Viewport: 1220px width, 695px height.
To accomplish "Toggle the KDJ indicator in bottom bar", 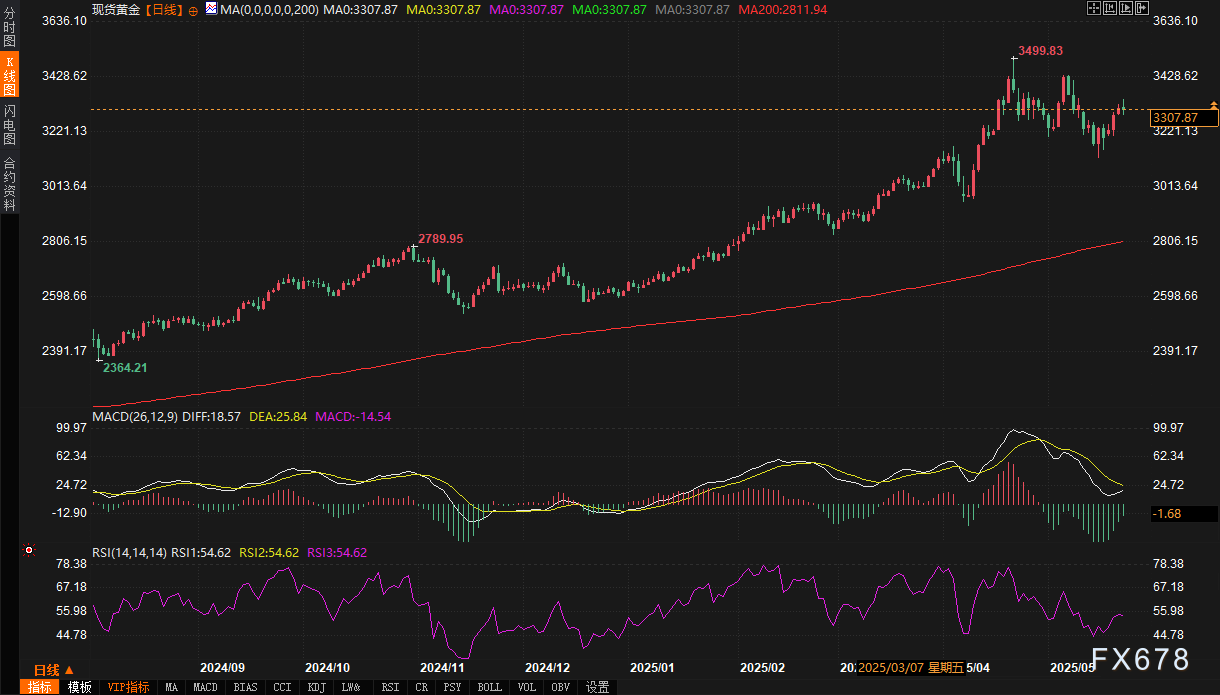I will (316, 687).
